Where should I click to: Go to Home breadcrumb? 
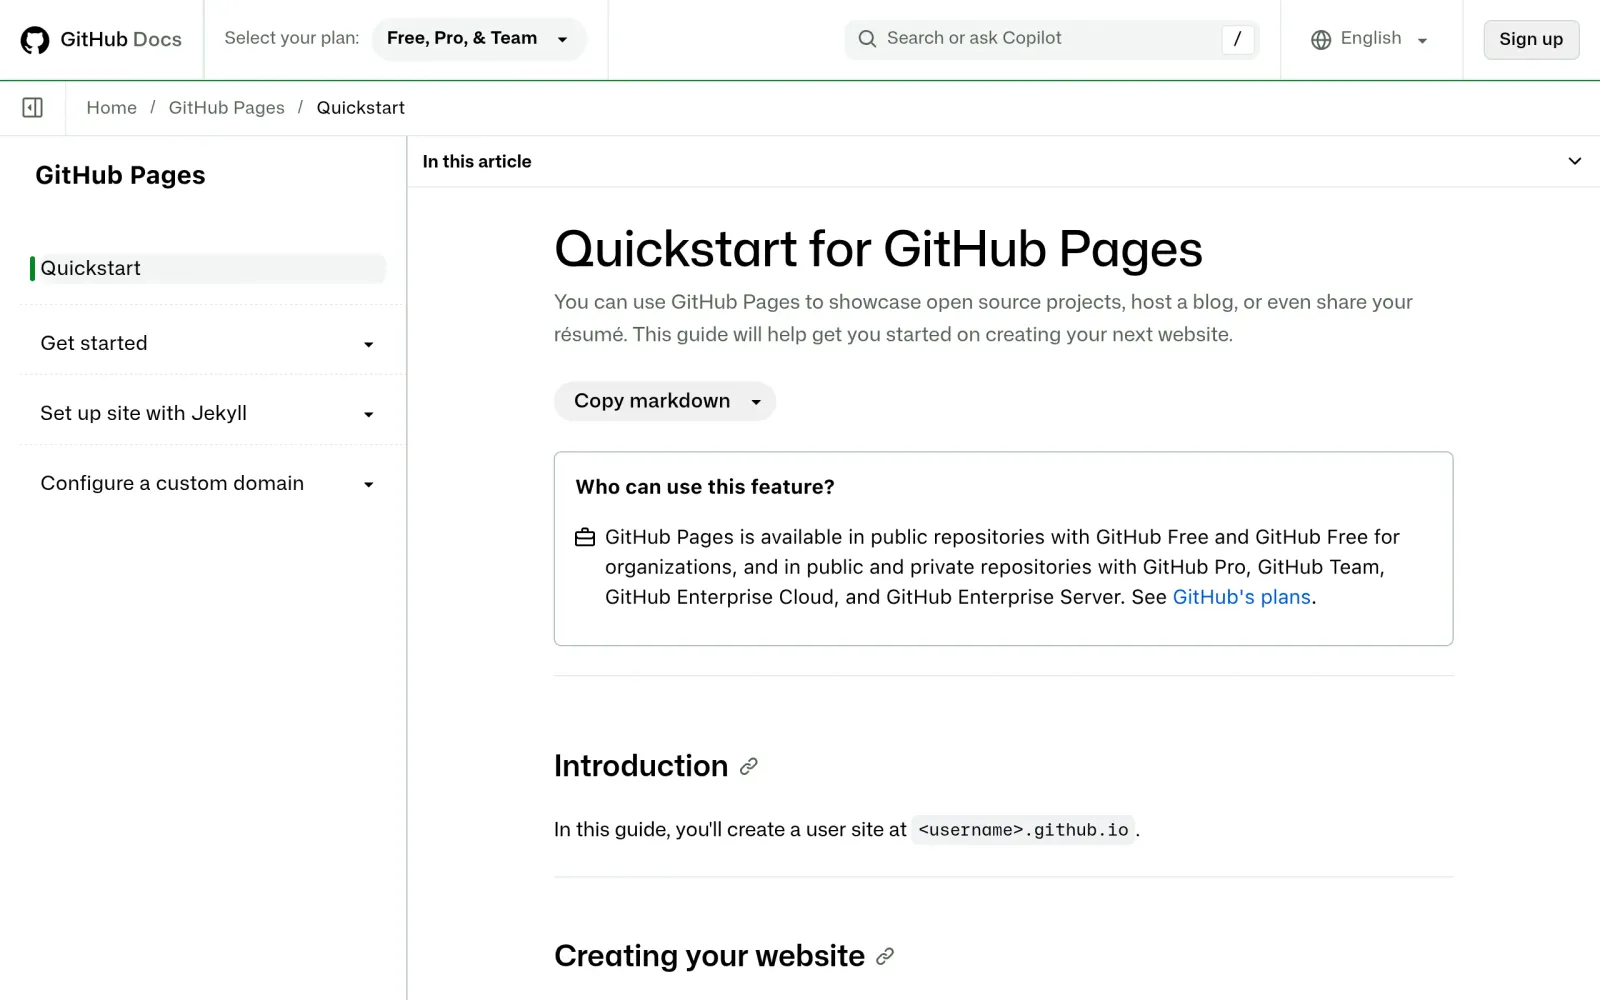coord(111,107)
